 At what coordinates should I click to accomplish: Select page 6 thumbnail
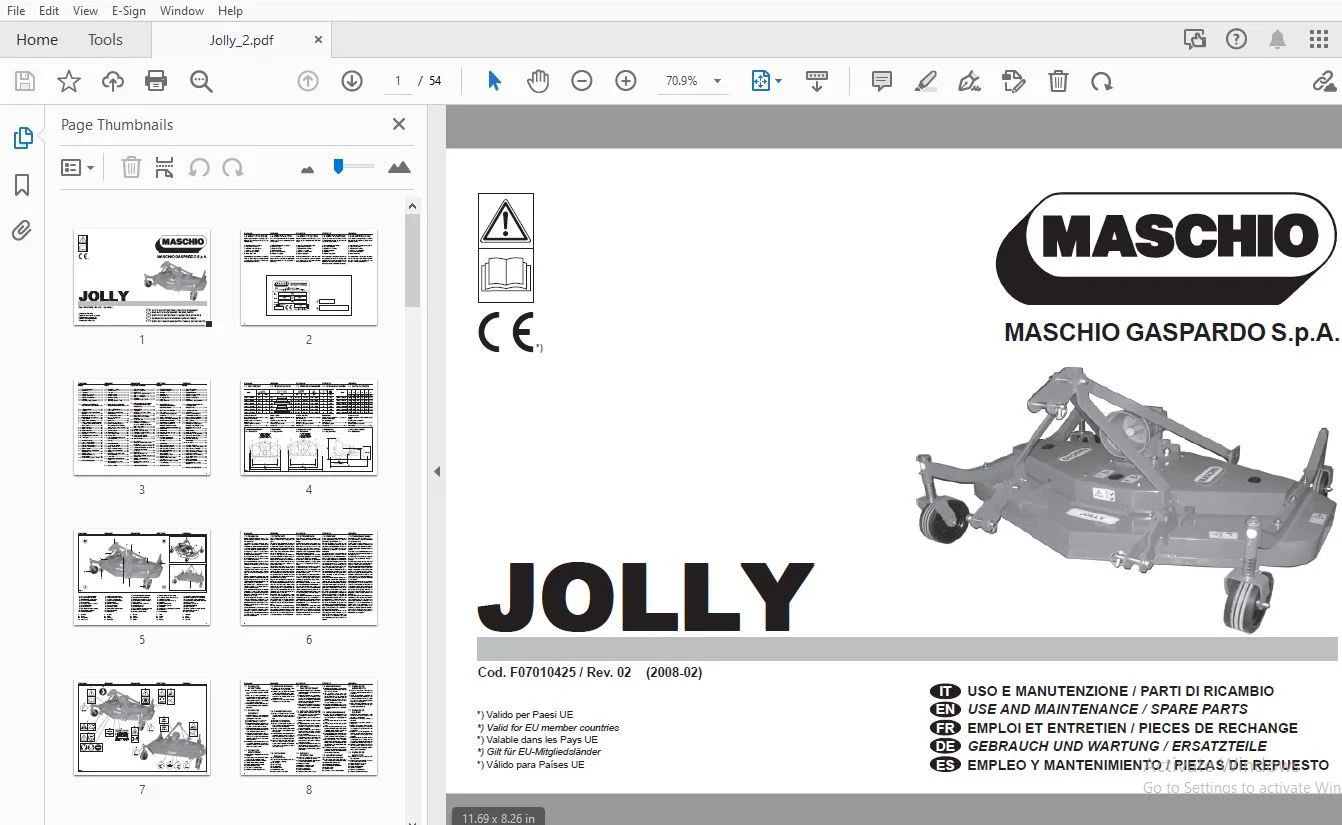coord(309,577)
